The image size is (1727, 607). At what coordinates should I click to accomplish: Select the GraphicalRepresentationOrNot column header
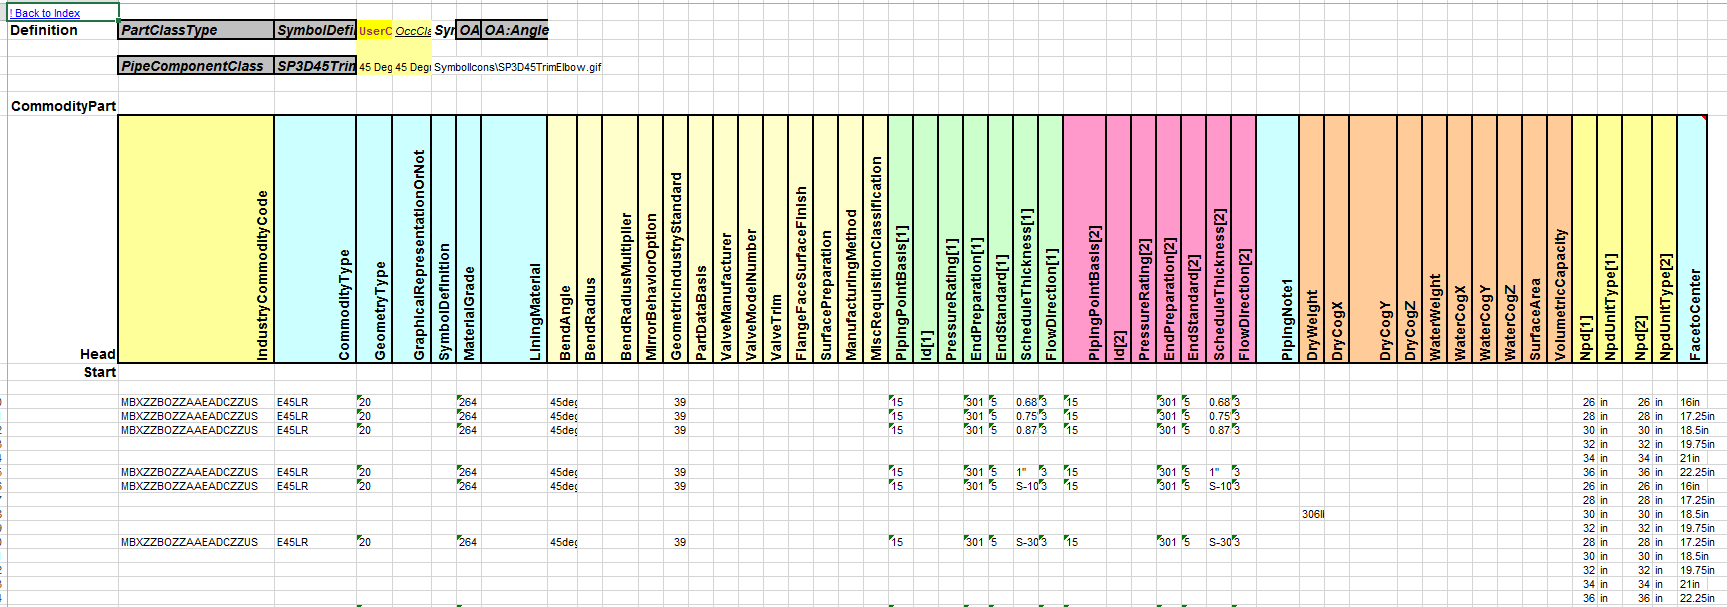pyautogui.click(x=411, y=238)
